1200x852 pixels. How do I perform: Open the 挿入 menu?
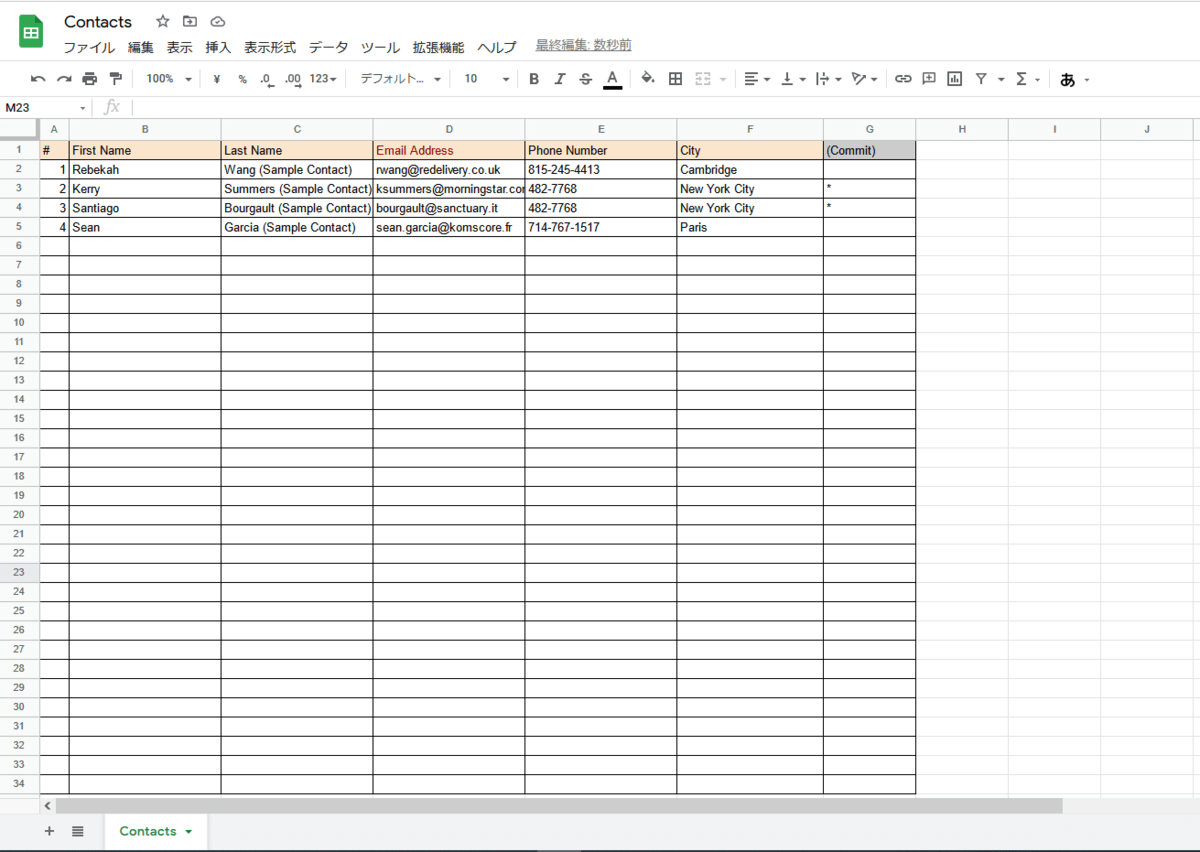218,47
